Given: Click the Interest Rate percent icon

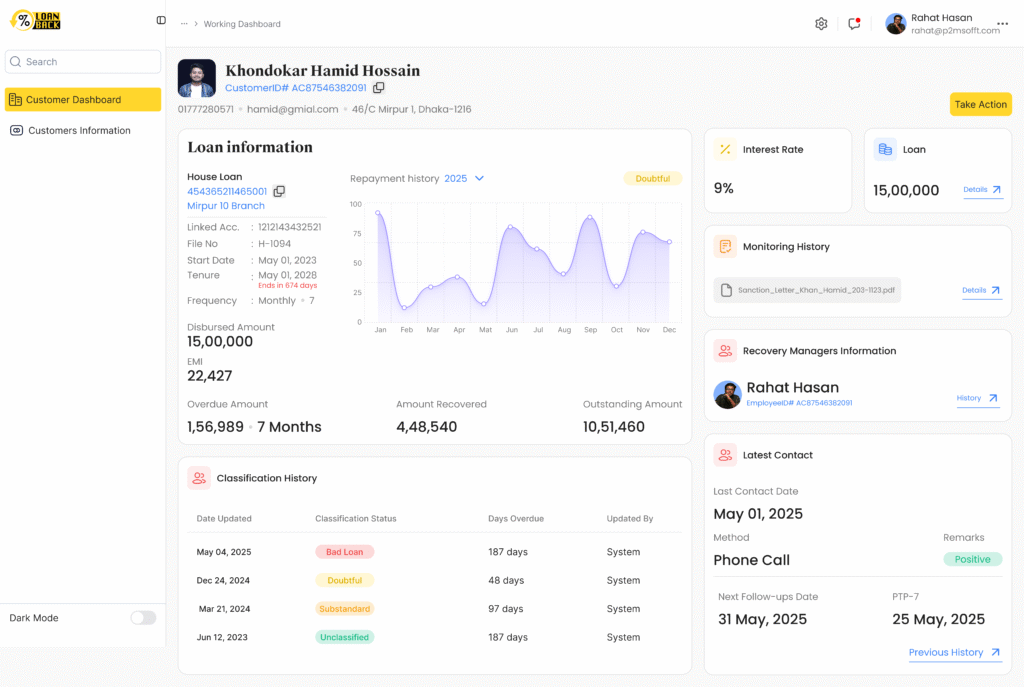Looking at the screenshot, I should [725, 149].
